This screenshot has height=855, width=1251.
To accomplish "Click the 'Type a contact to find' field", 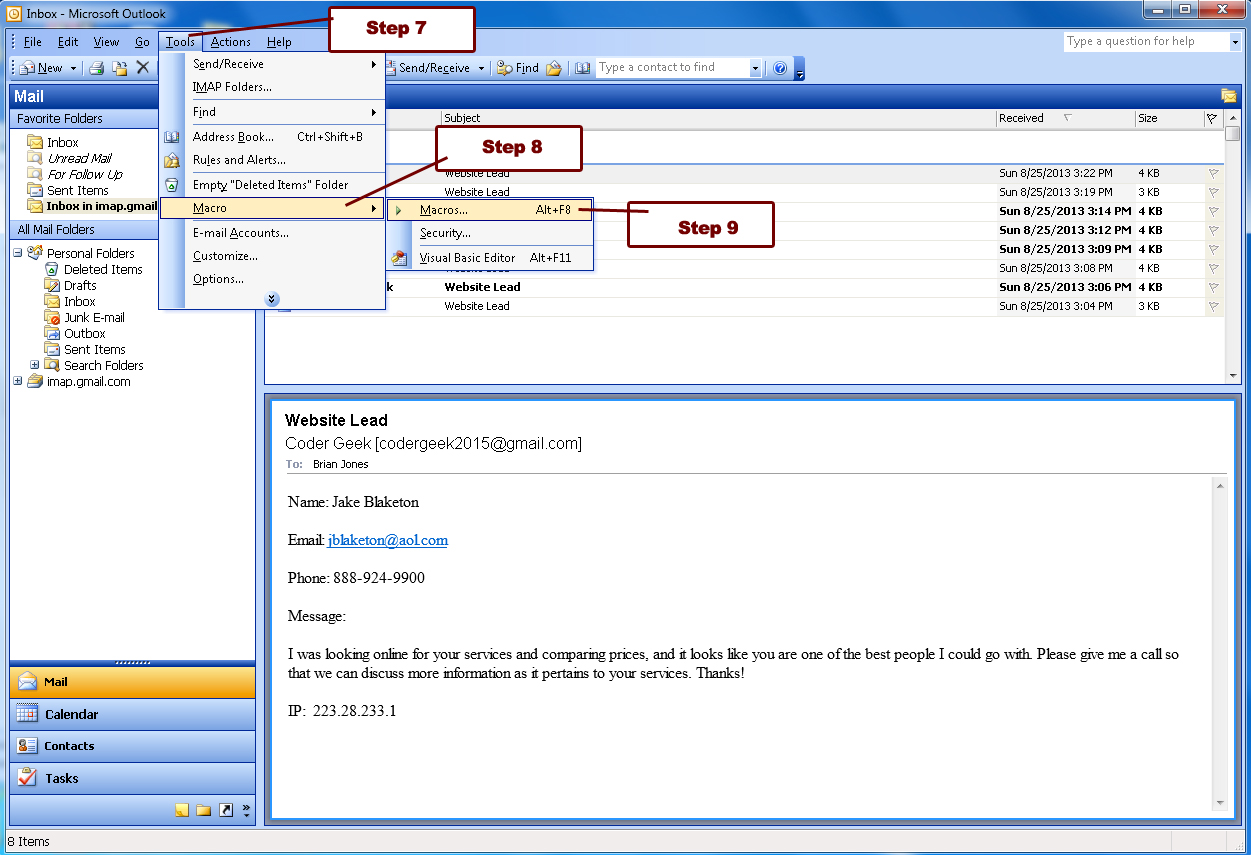I will 671,68.
